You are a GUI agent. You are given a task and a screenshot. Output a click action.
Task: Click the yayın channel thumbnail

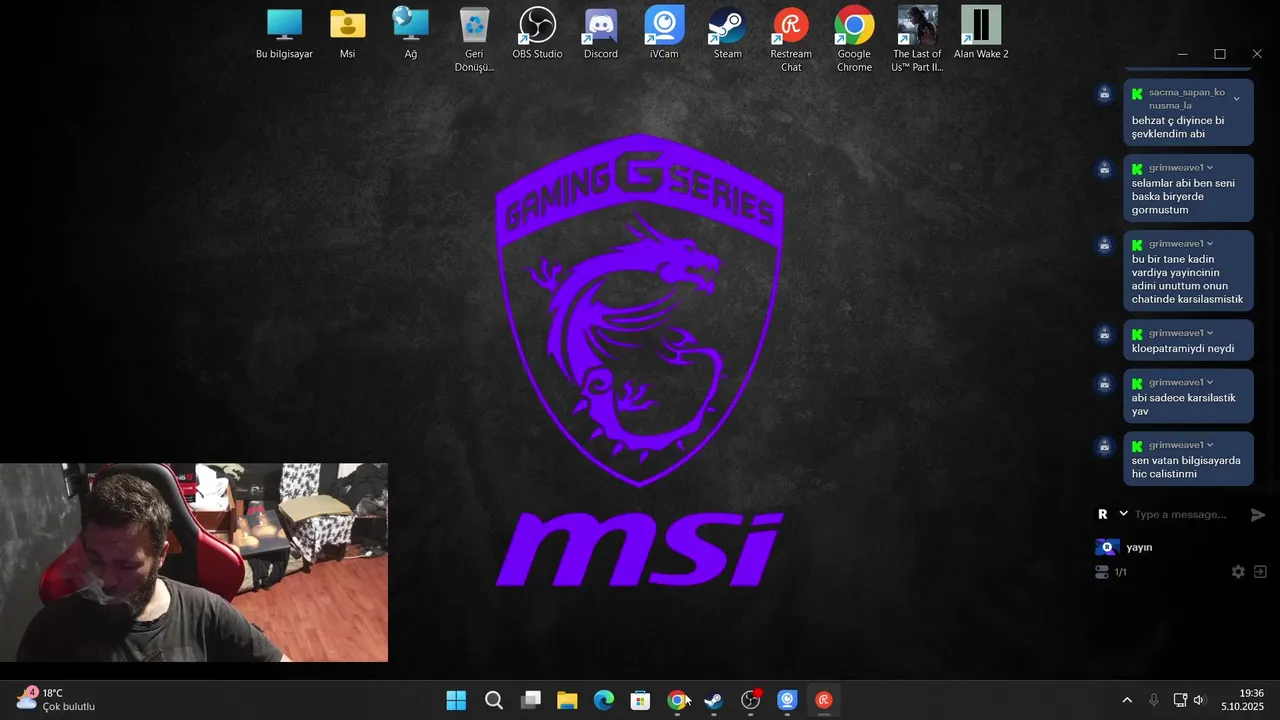(x=1106, y=547)
